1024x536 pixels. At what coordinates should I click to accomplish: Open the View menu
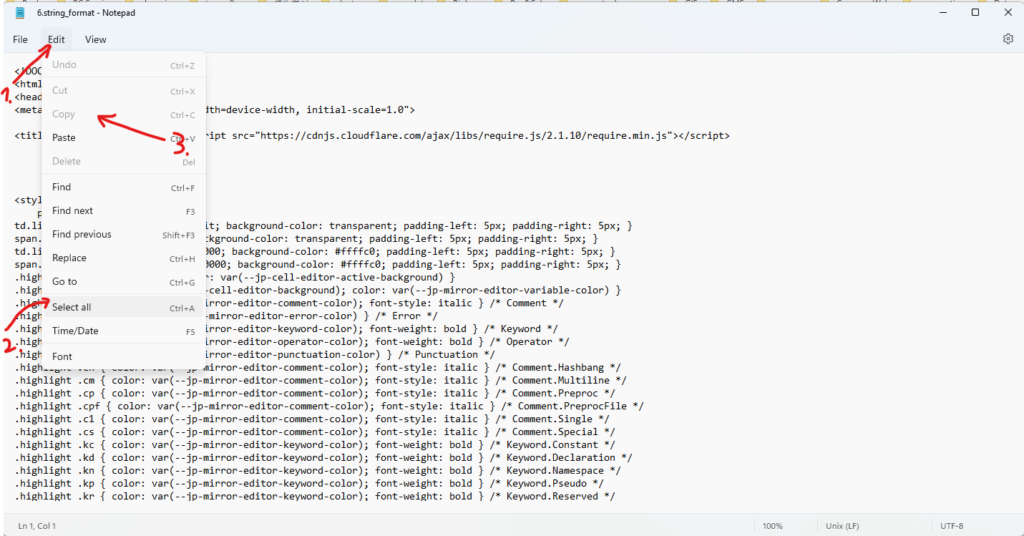click(95, 40)
